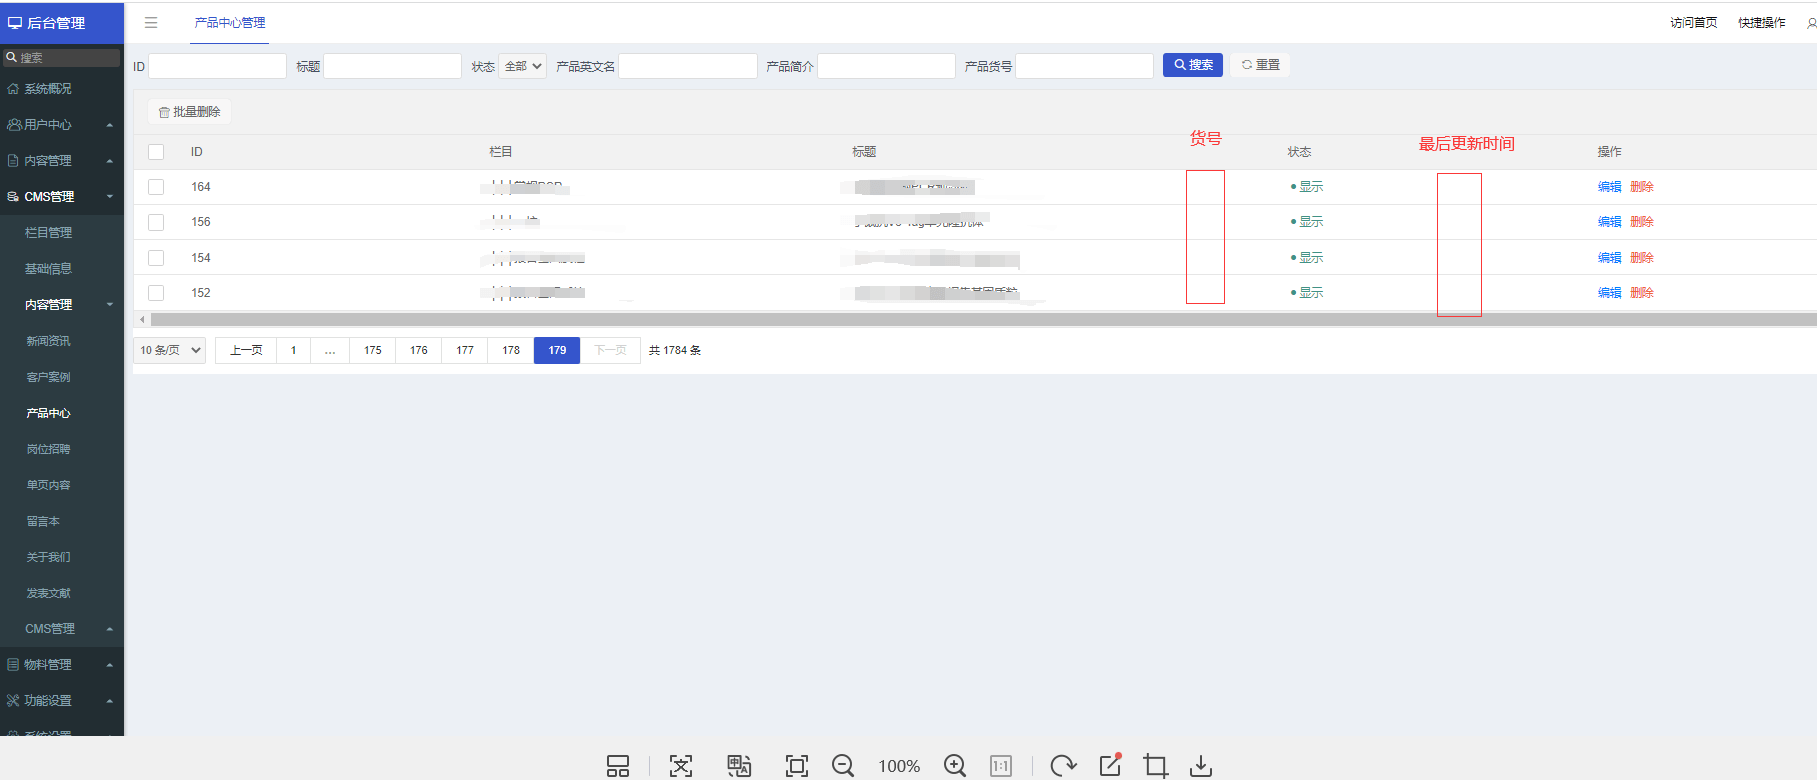Expand the 内容管理 top-level sidebar menu
Viewport: 1817px width, 780px height.
point(61,161)
